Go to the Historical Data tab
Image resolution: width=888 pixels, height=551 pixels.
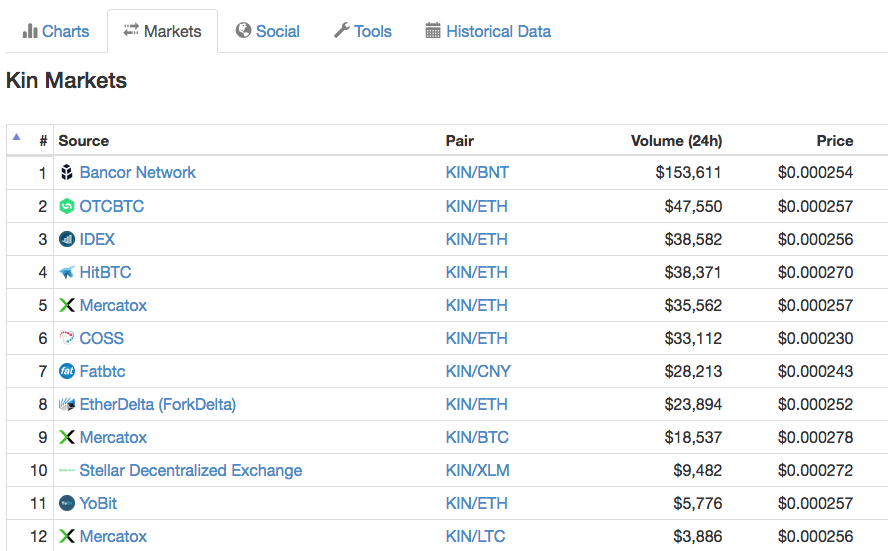pyautogui.click(x=488, y=31)
